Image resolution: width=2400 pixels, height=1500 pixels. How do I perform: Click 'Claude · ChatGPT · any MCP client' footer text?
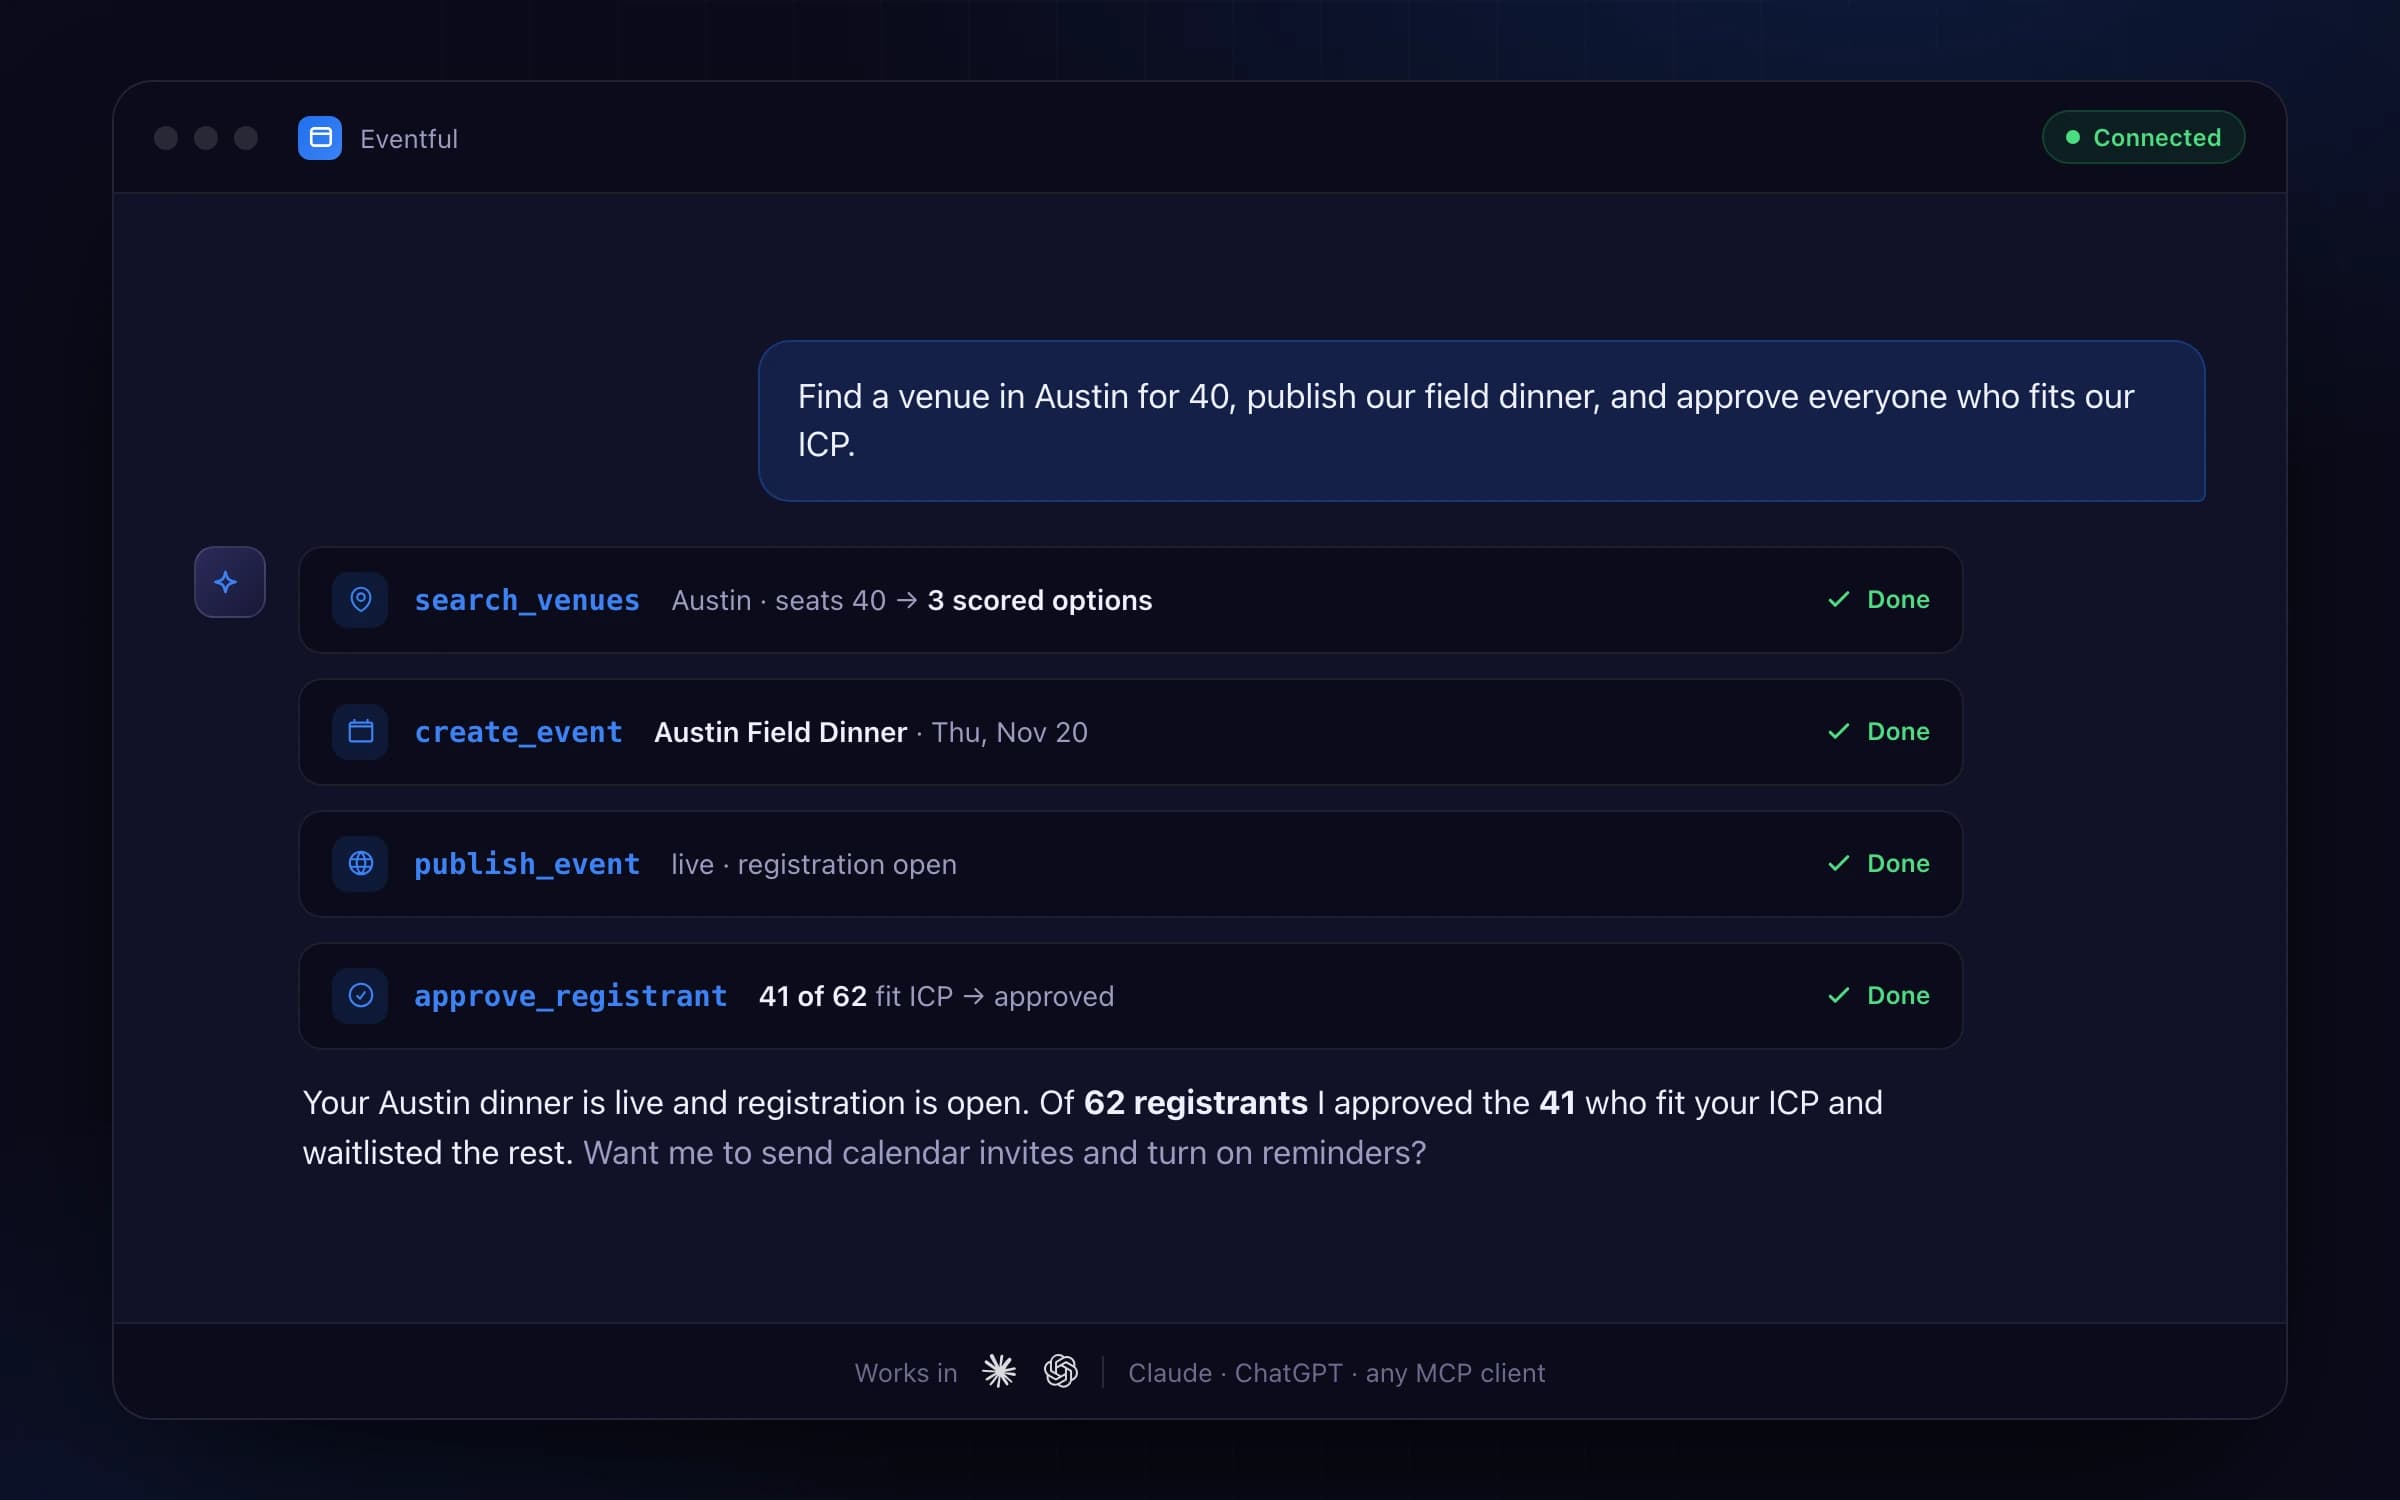[x=1337, y=1373]
